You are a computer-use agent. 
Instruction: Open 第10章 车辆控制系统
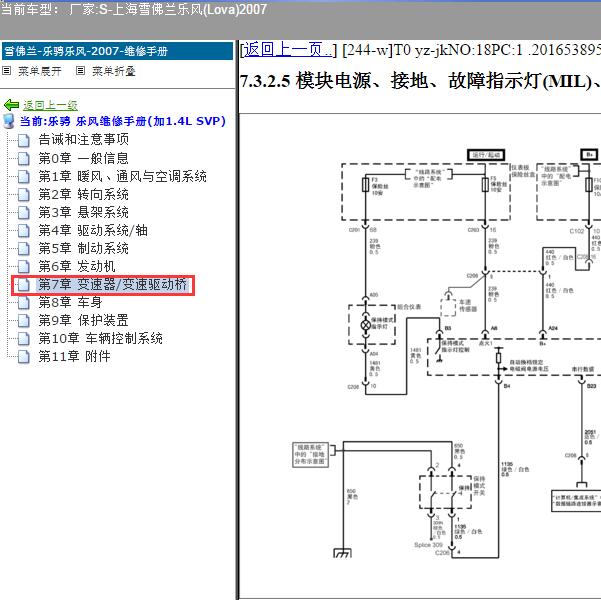(x=100, y=338)
